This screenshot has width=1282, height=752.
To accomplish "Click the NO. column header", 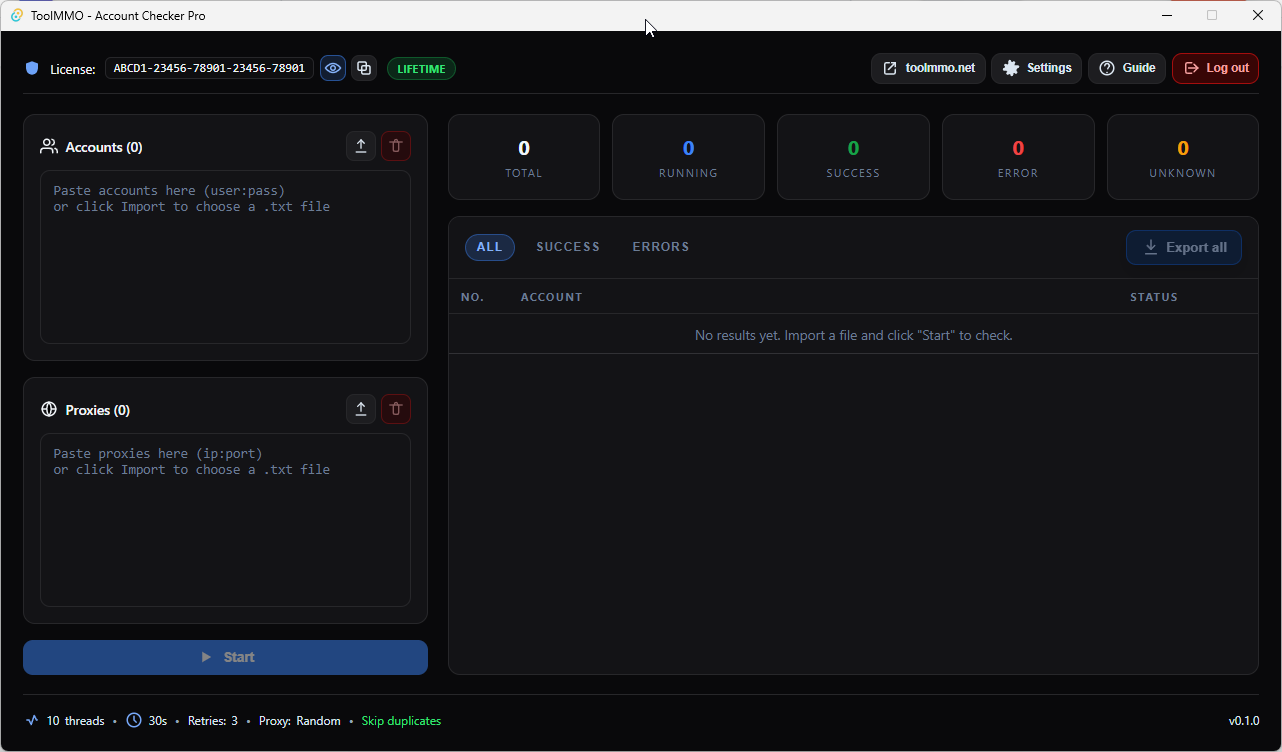I will pyautogui.click(x=472, y=297).
